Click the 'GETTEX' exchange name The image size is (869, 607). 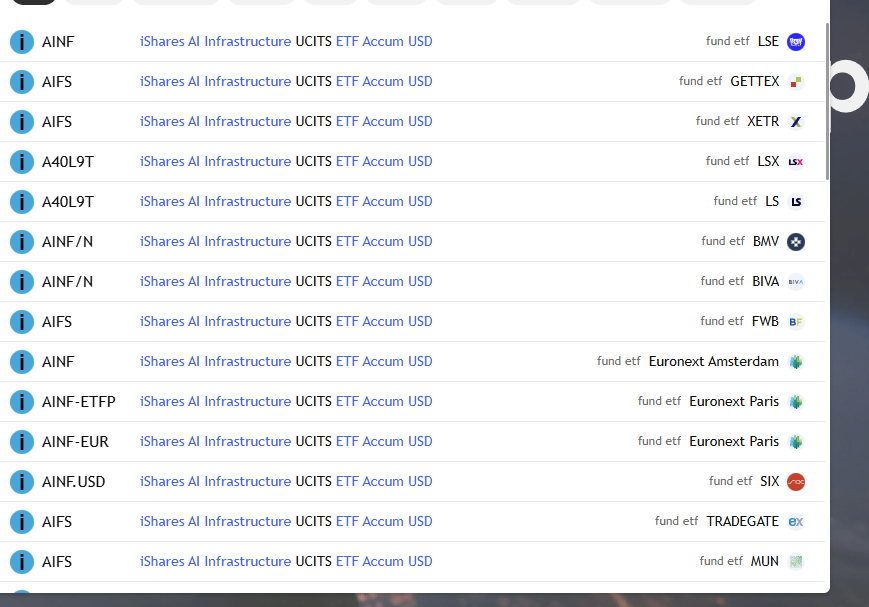click(755, 81)
